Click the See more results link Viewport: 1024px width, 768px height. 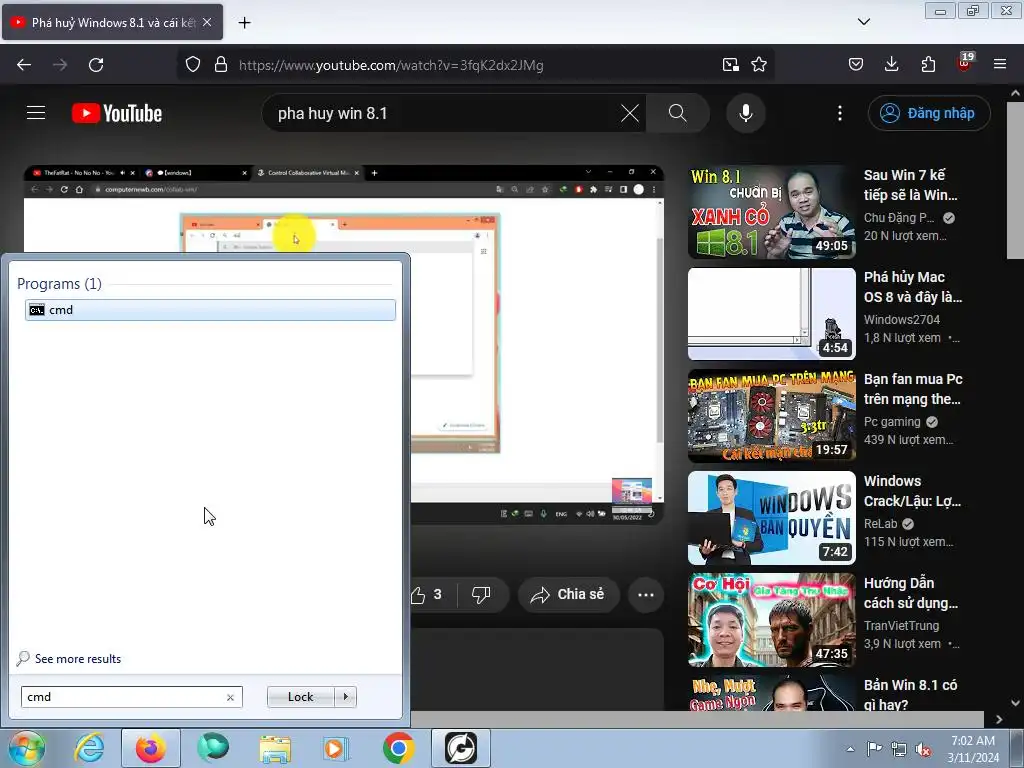78,659
